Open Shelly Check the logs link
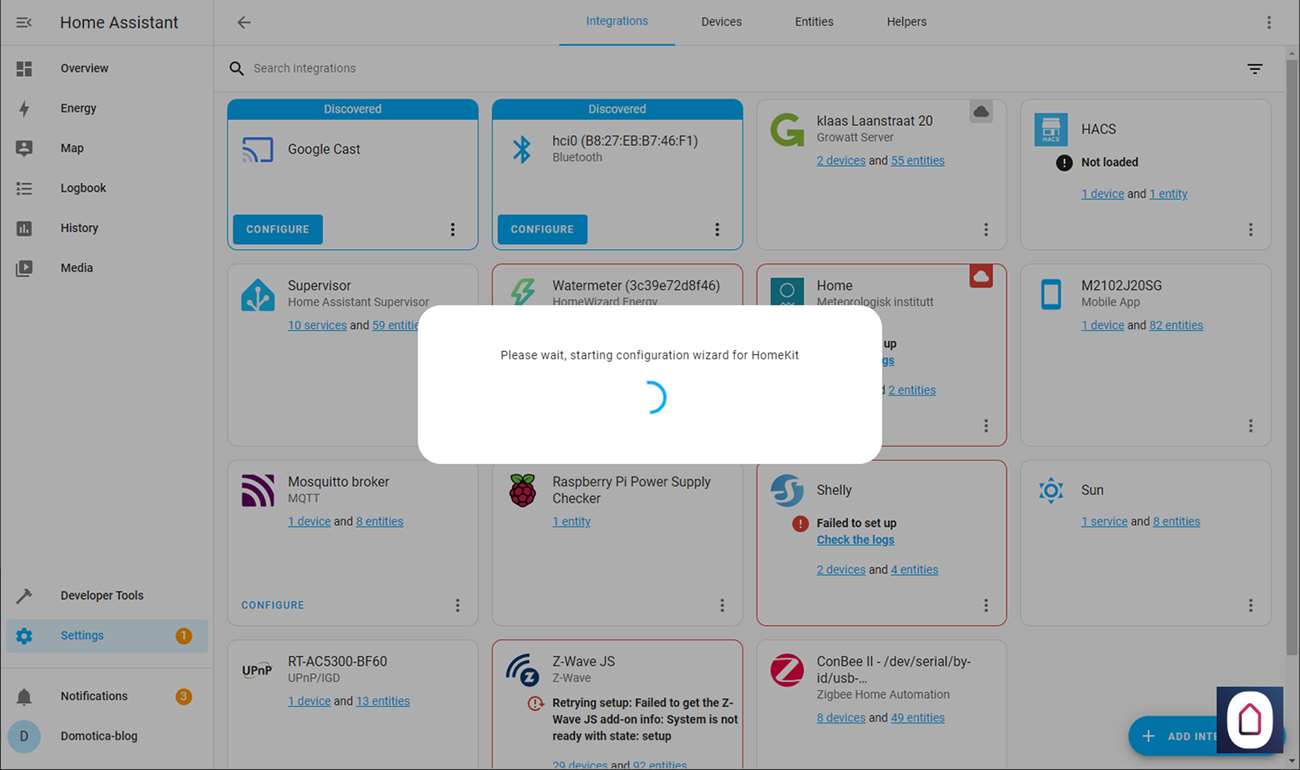The width and height of the screenshot is (1300, 770). click(x=856, y=540)
